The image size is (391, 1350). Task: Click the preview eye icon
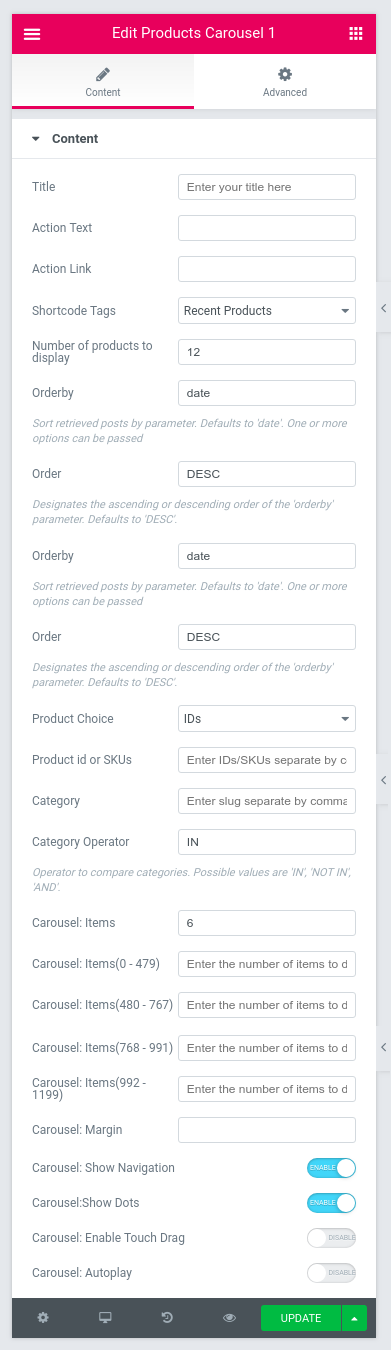tap(229, 1318)
